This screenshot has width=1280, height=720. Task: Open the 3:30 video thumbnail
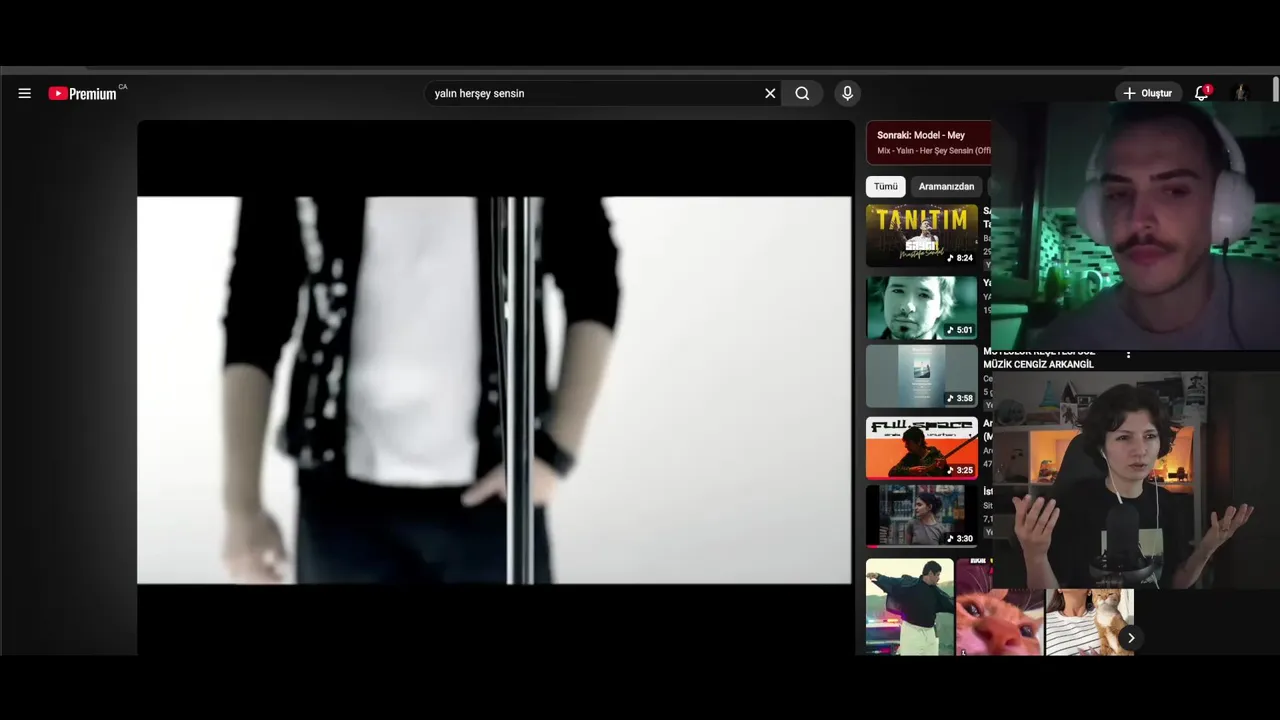pos(922,516)
